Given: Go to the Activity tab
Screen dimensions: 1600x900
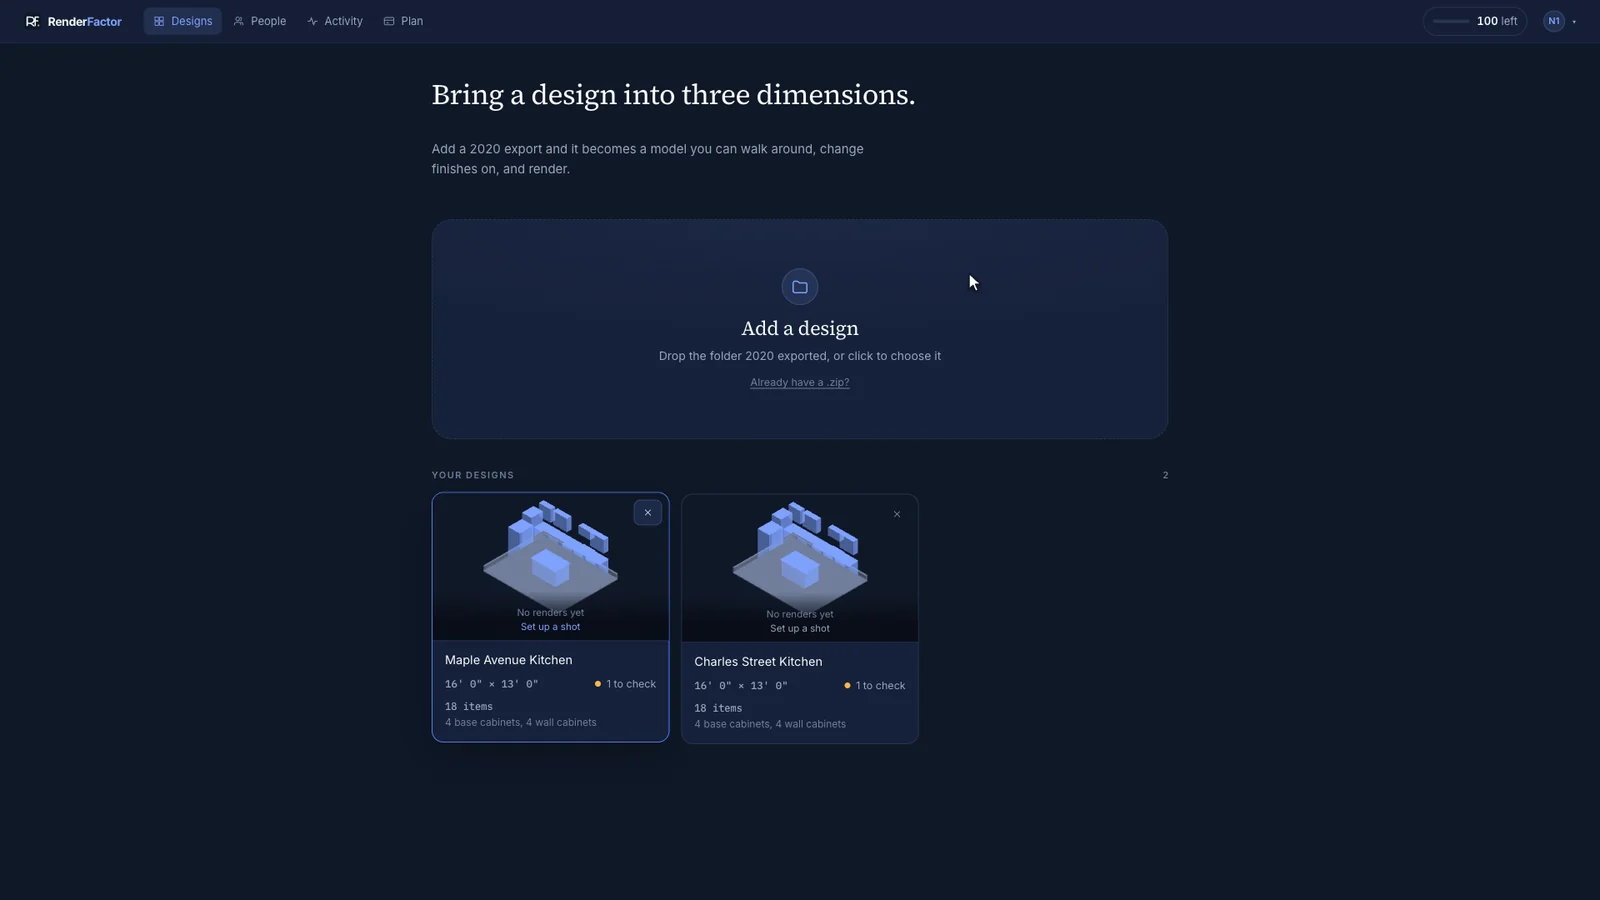Looking at the screenshot, I should [335, 21].
